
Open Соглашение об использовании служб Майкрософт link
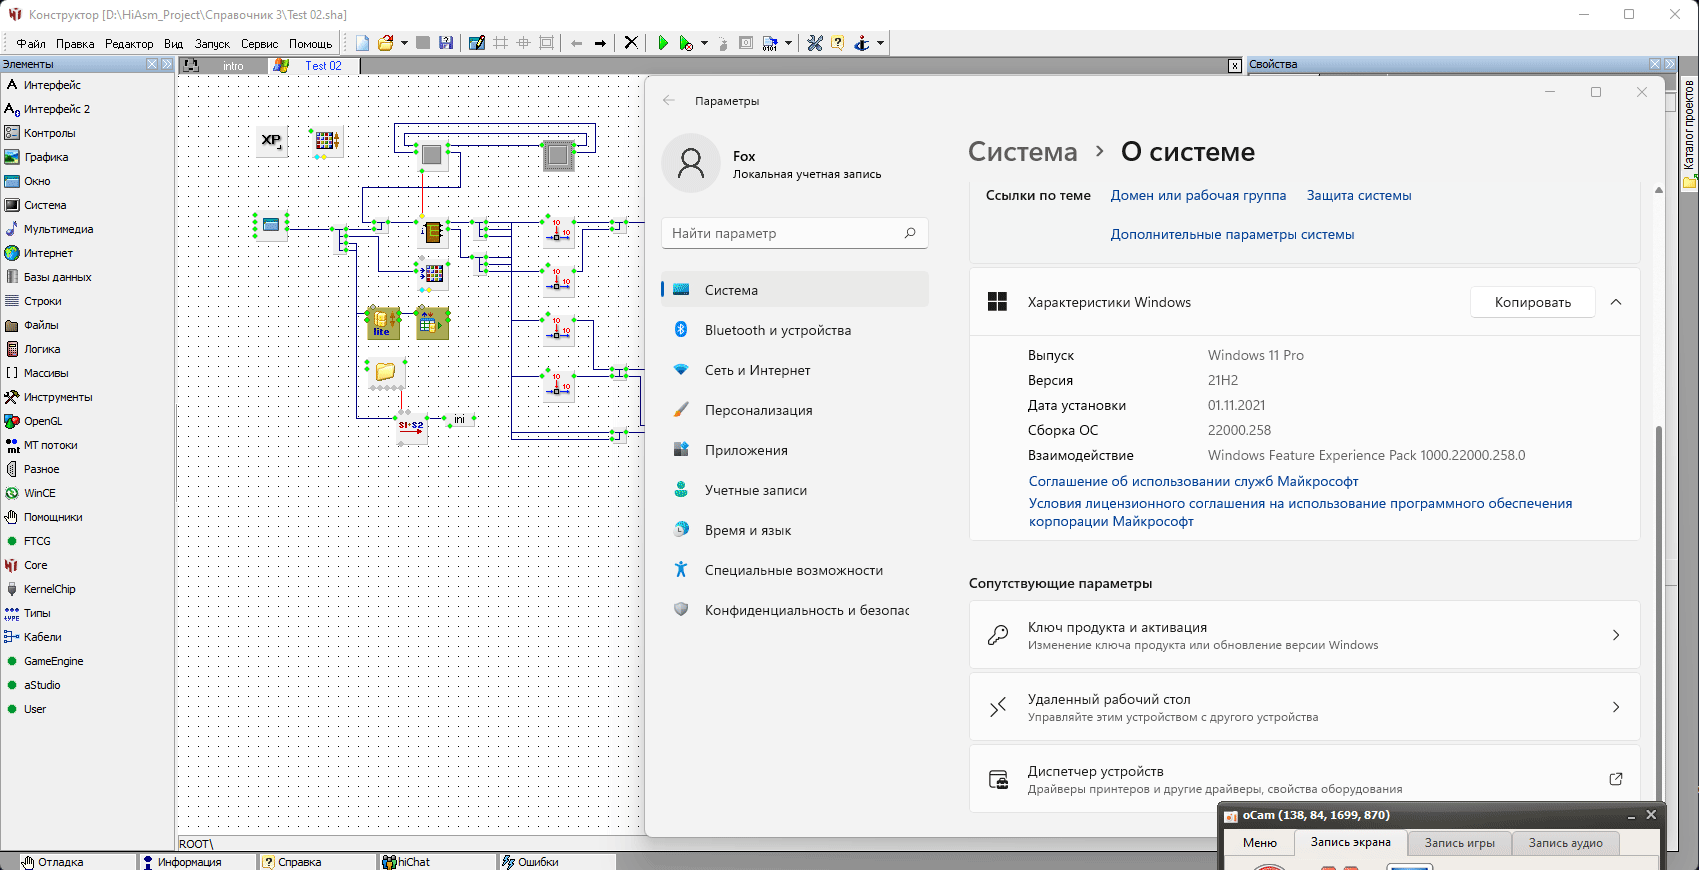[x=1193, y=481]
